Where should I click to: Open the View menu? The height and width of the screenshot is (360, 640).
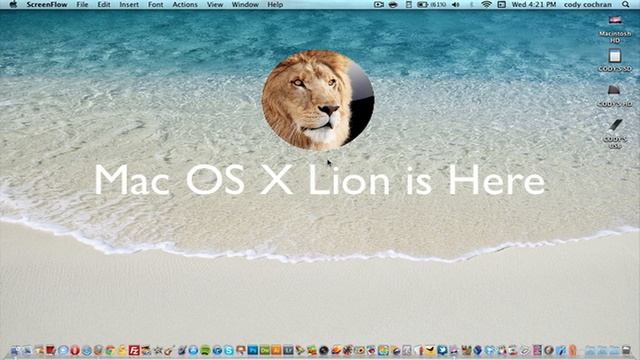215,4
